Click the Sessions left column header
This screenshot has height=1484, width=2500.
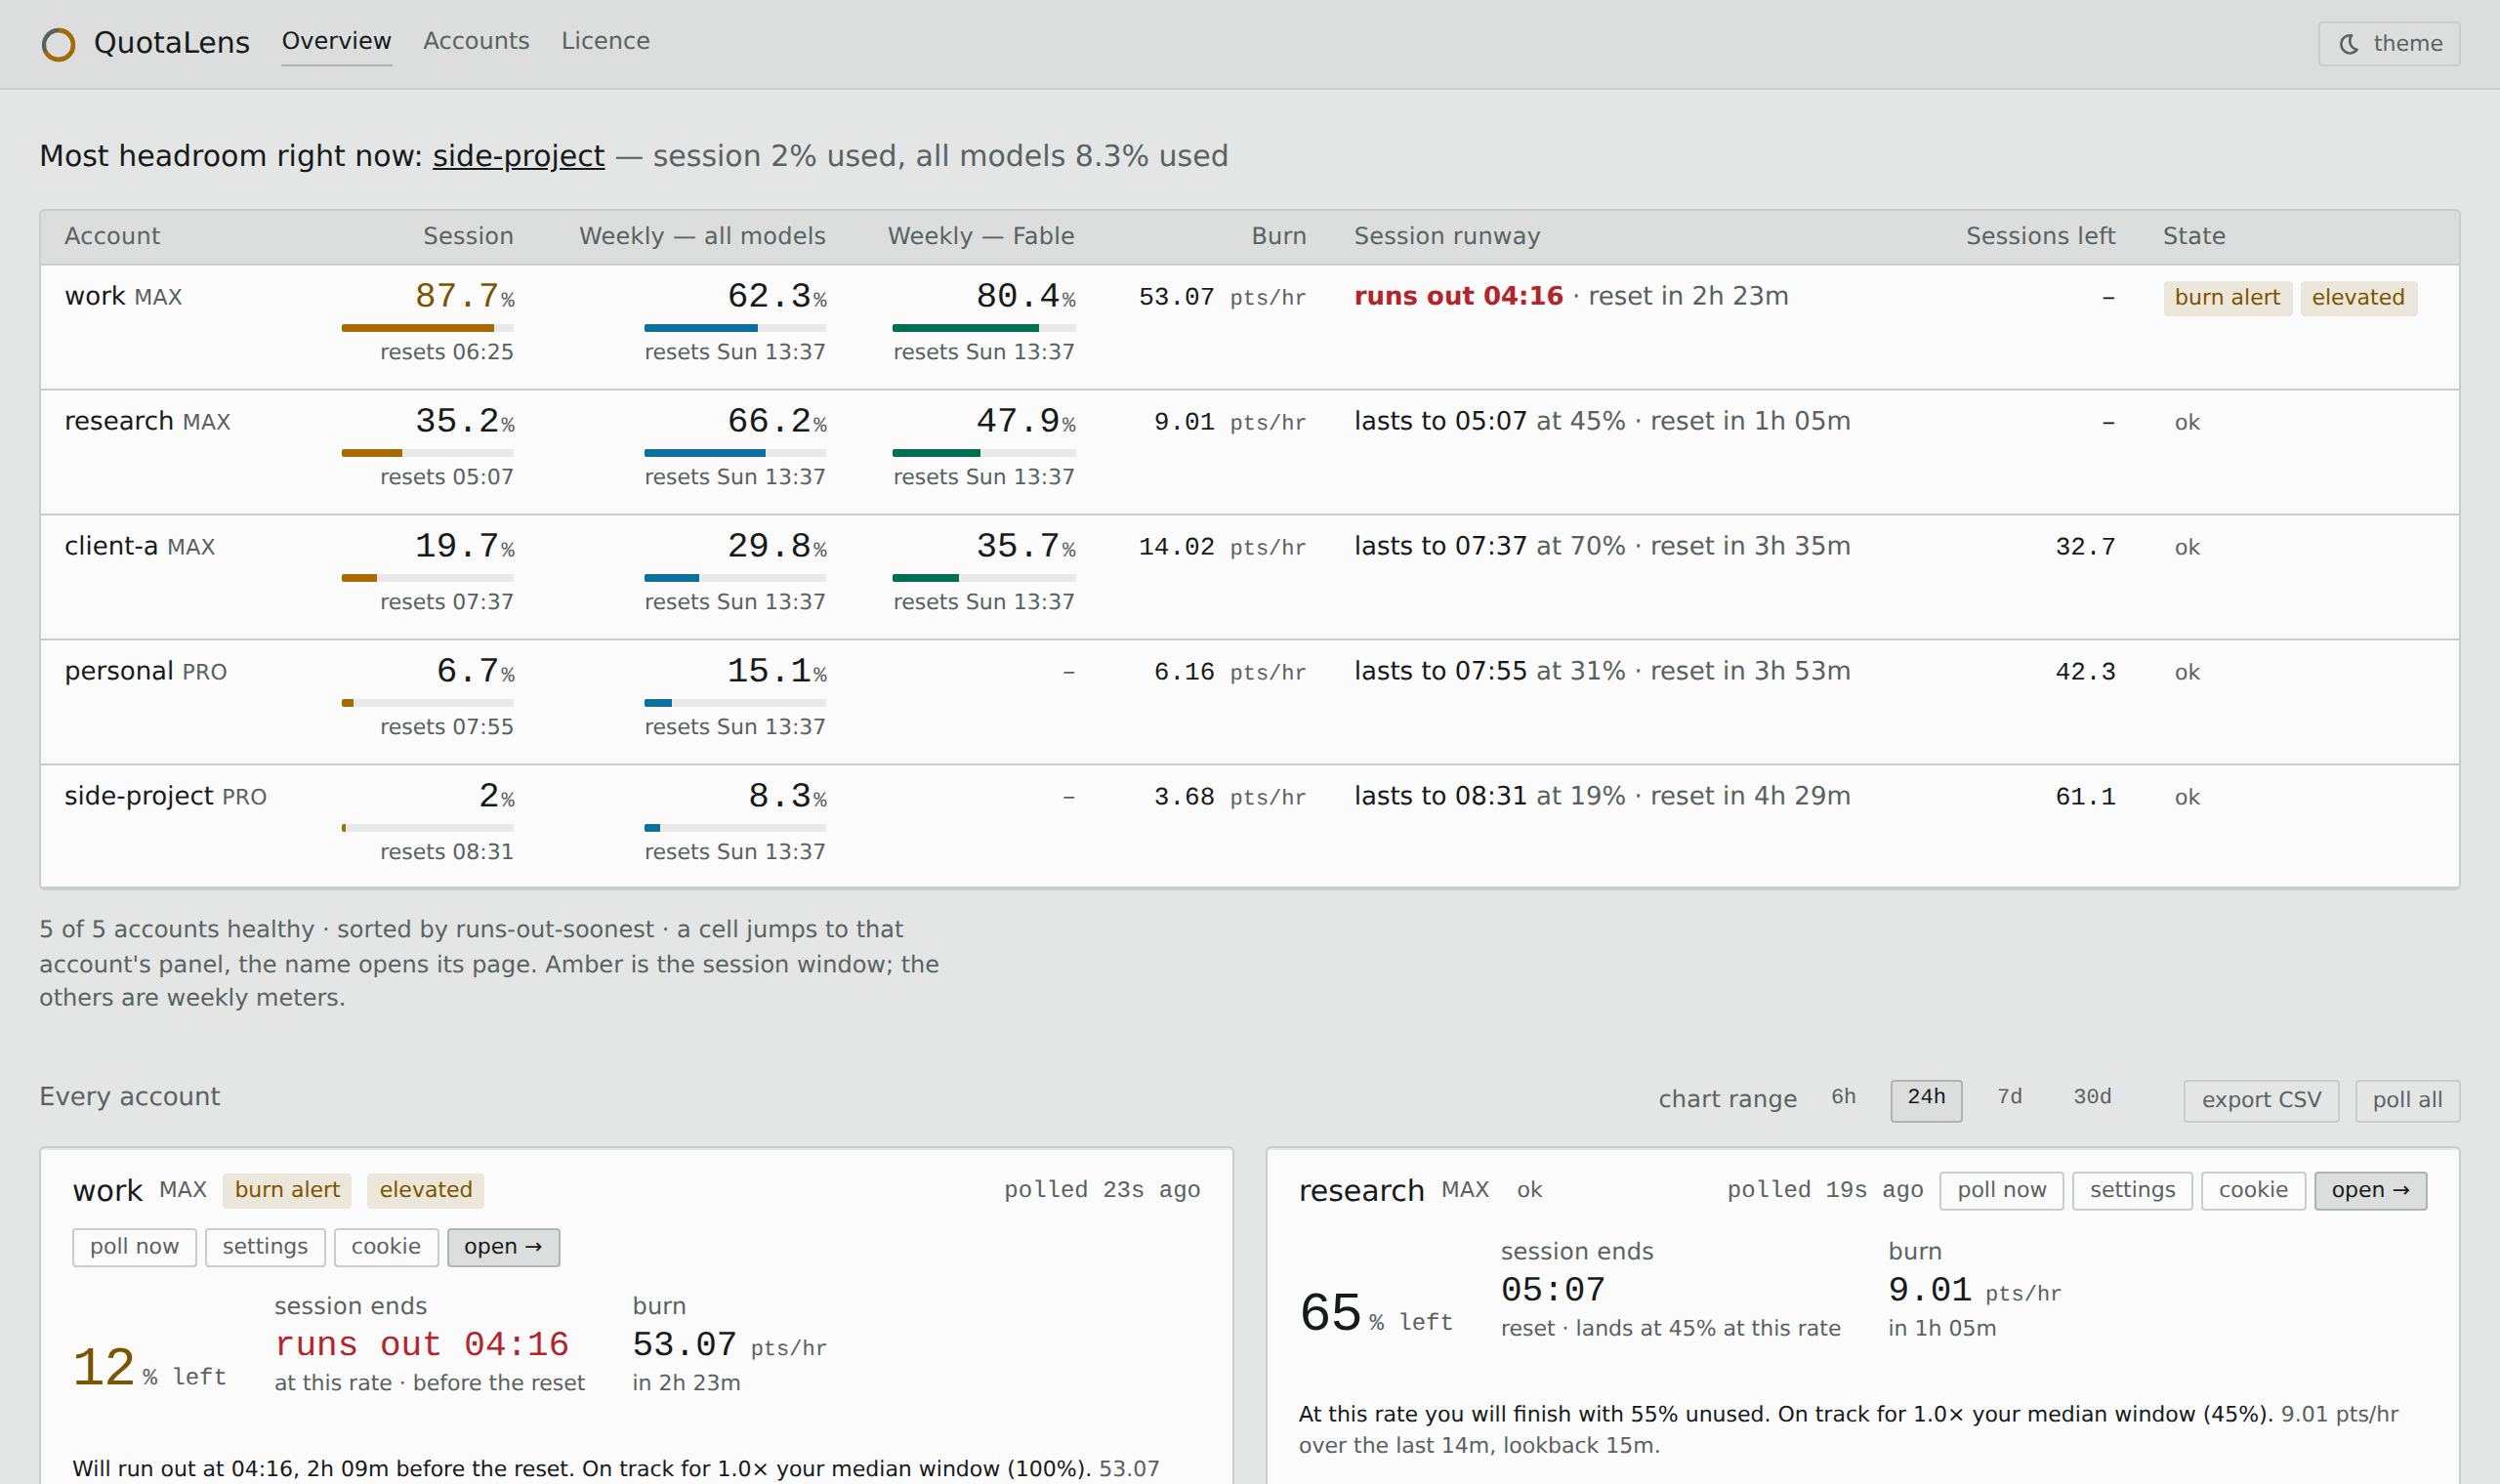coord(2040,236)
